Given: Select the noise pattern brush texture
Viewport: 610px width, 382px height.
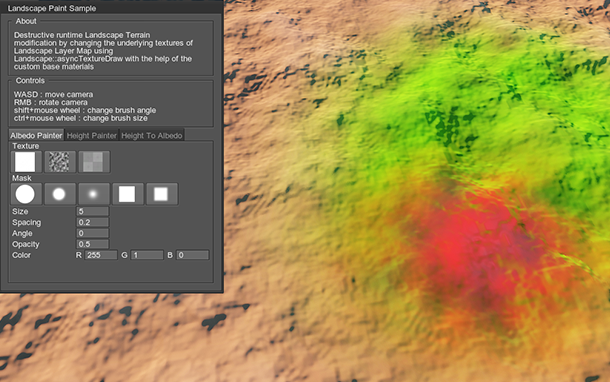Looking at the screenshot, I should (60, 162).
